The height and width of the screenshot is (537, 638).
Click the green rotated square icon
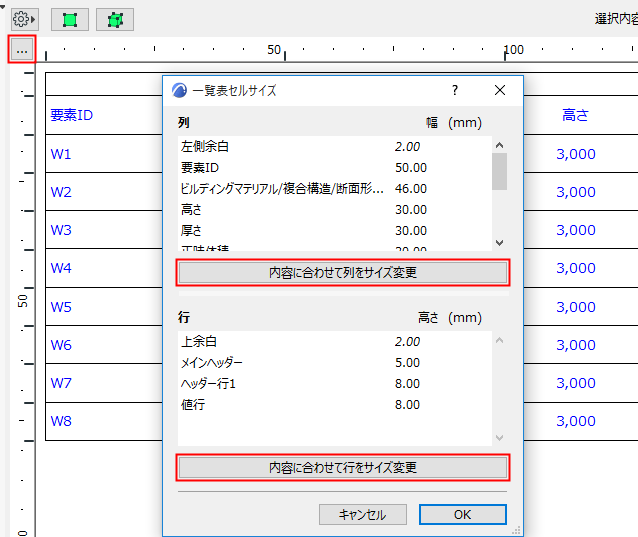[115, 20]
